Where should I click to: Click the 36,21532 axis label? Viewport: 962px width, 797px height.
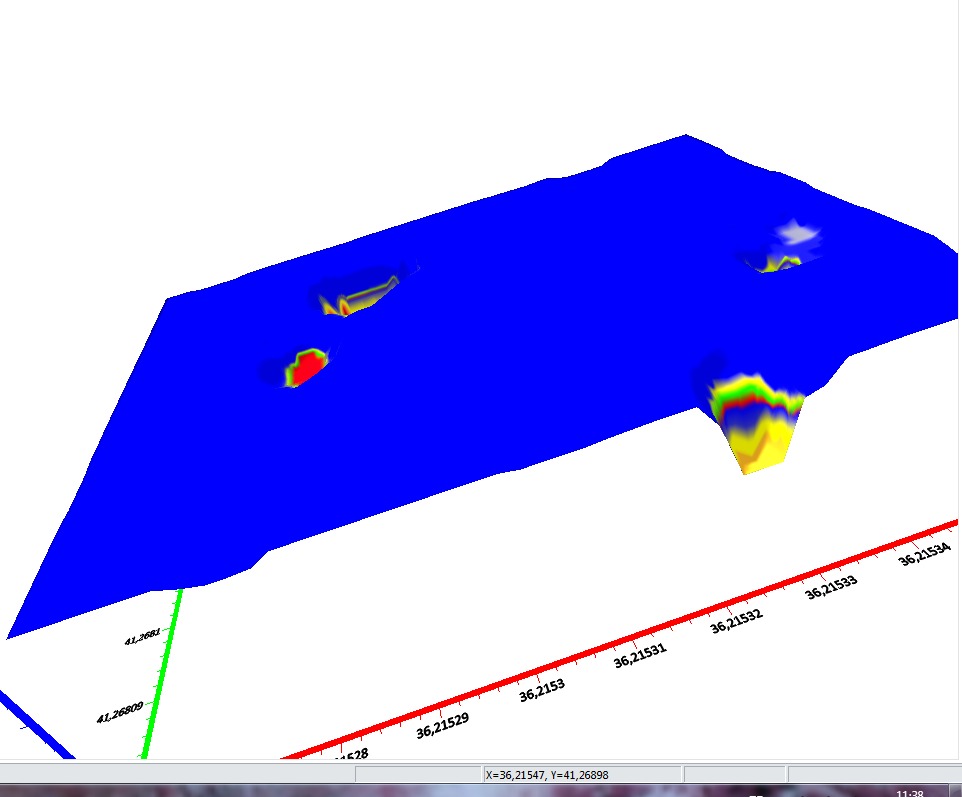click(x=736, y=620)
